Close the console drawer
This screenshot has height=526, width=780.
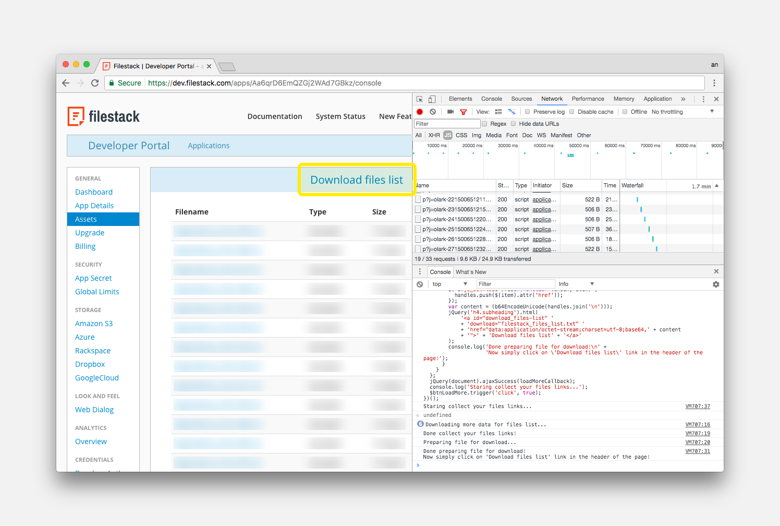[x=716, y=271]
